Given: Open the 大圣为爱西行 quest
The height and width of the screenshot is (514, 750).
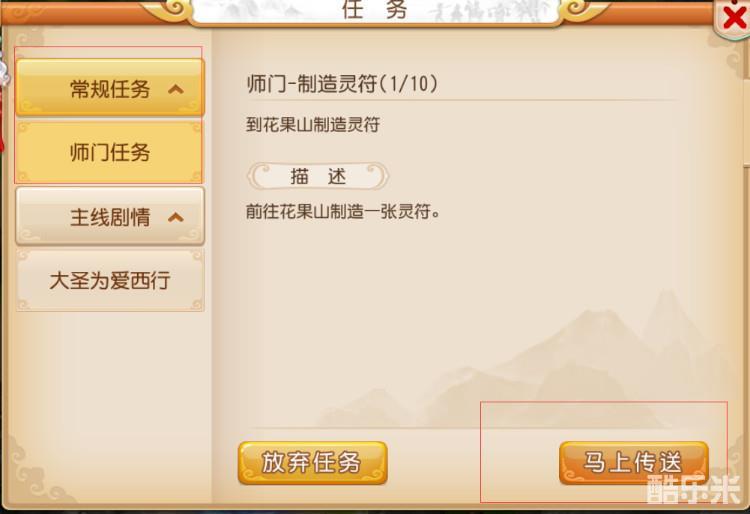Looking at the screenshot, I should pos(110,280).
